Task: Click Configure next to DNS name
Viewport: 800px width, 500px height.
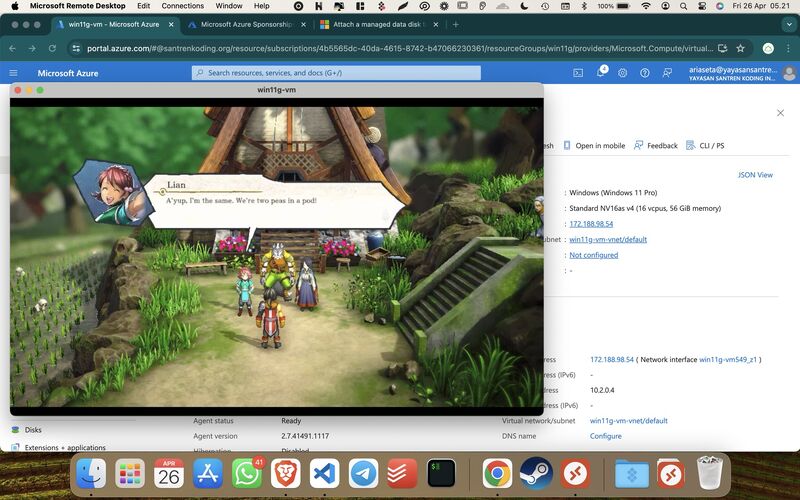Action: click(x=606, y=436)
